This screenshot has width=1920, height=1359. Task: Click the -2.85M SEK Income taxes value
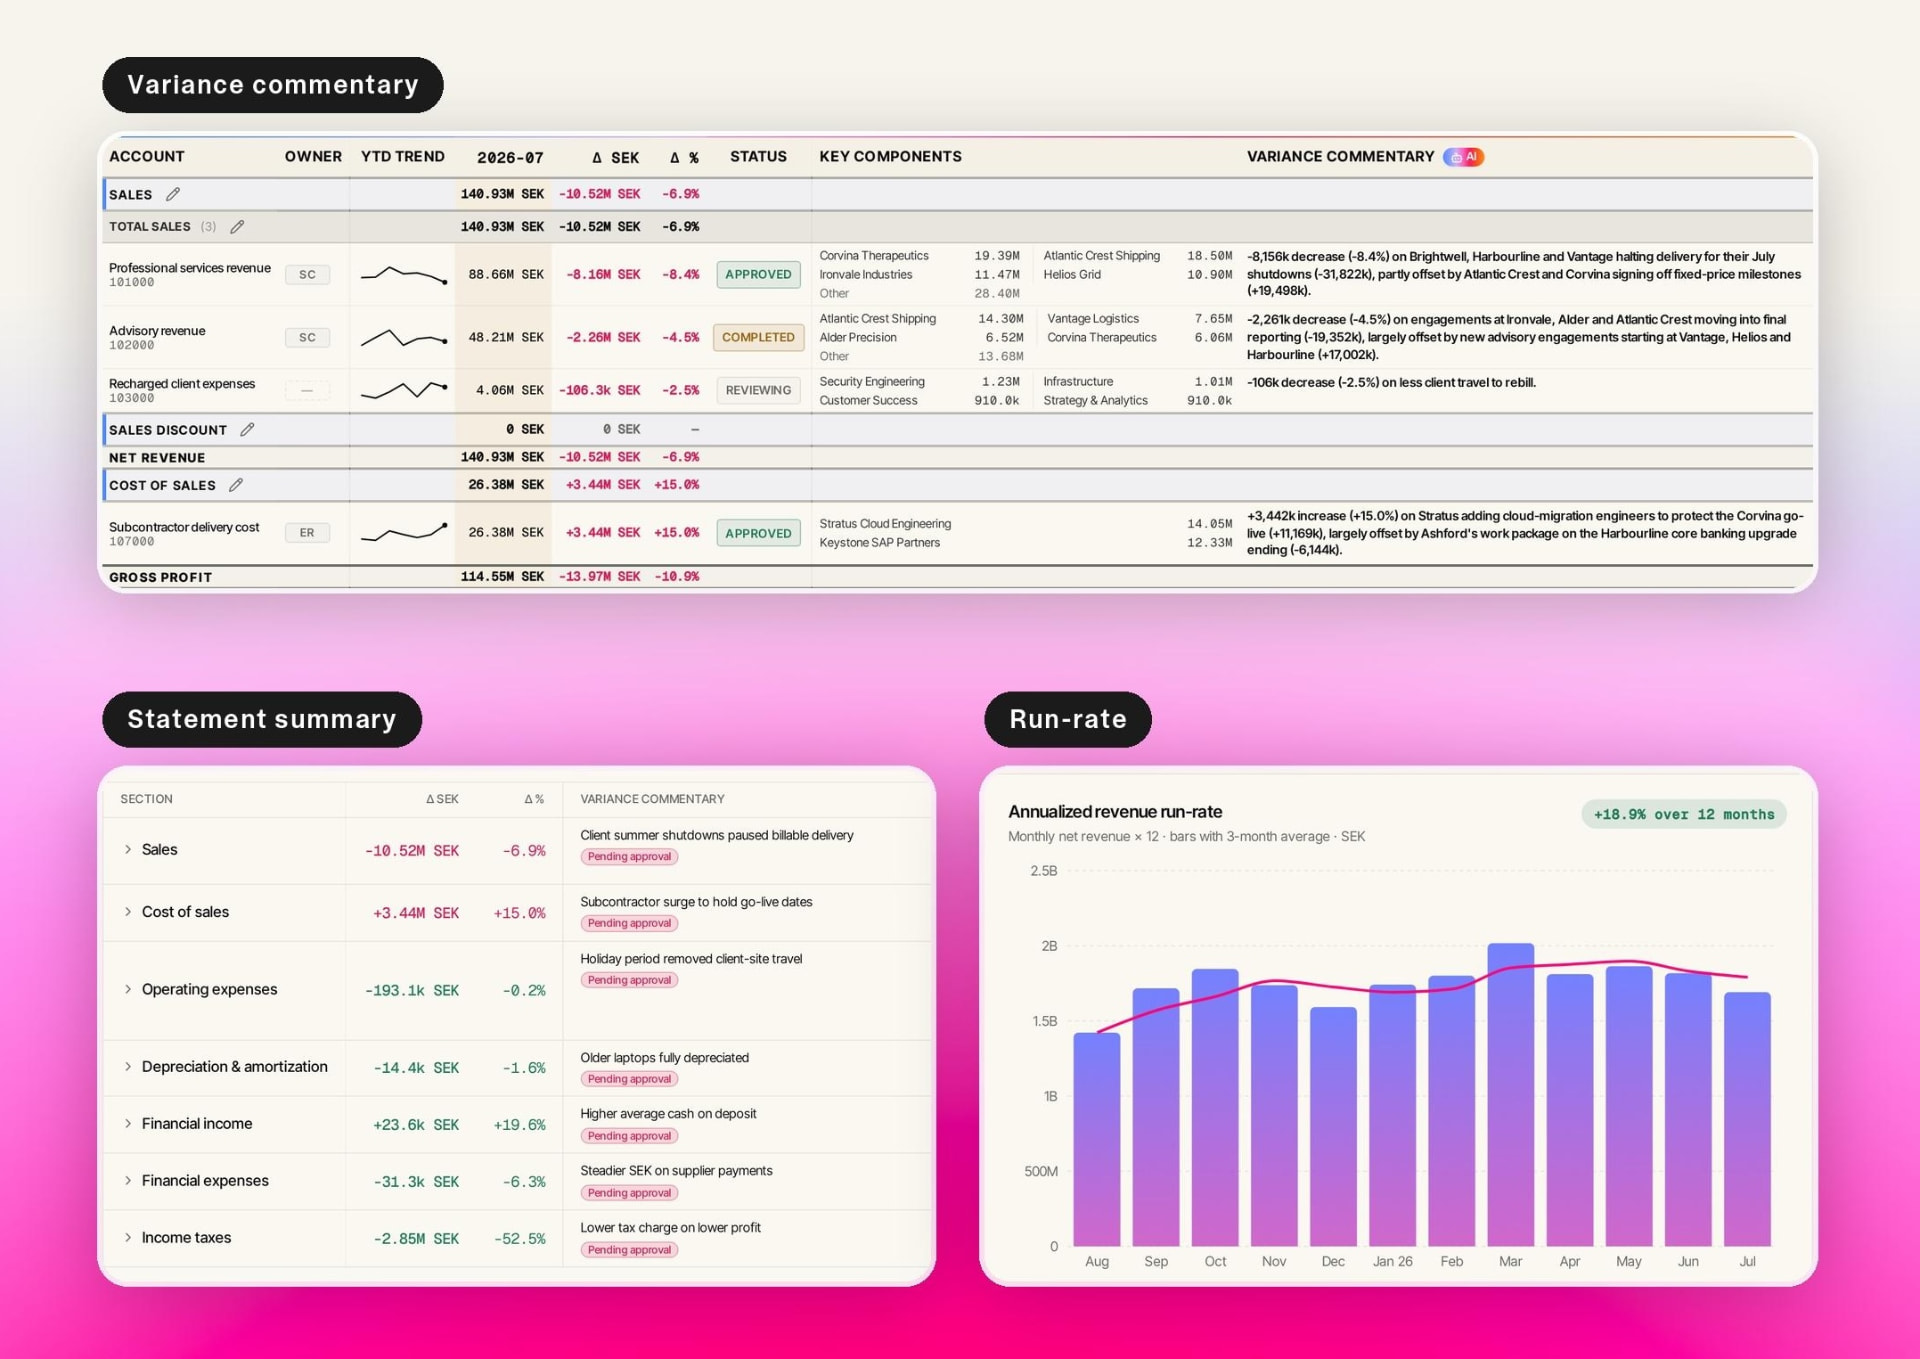[x=416, y=1239]
